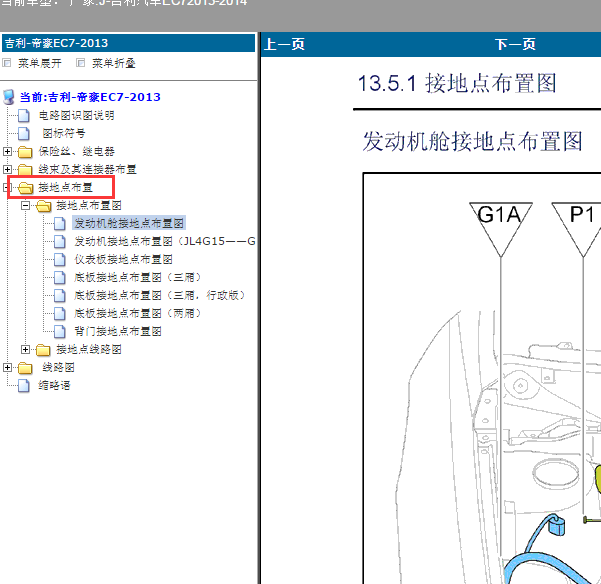Tick the 菜单折叠 checkbox

(80, 63)
